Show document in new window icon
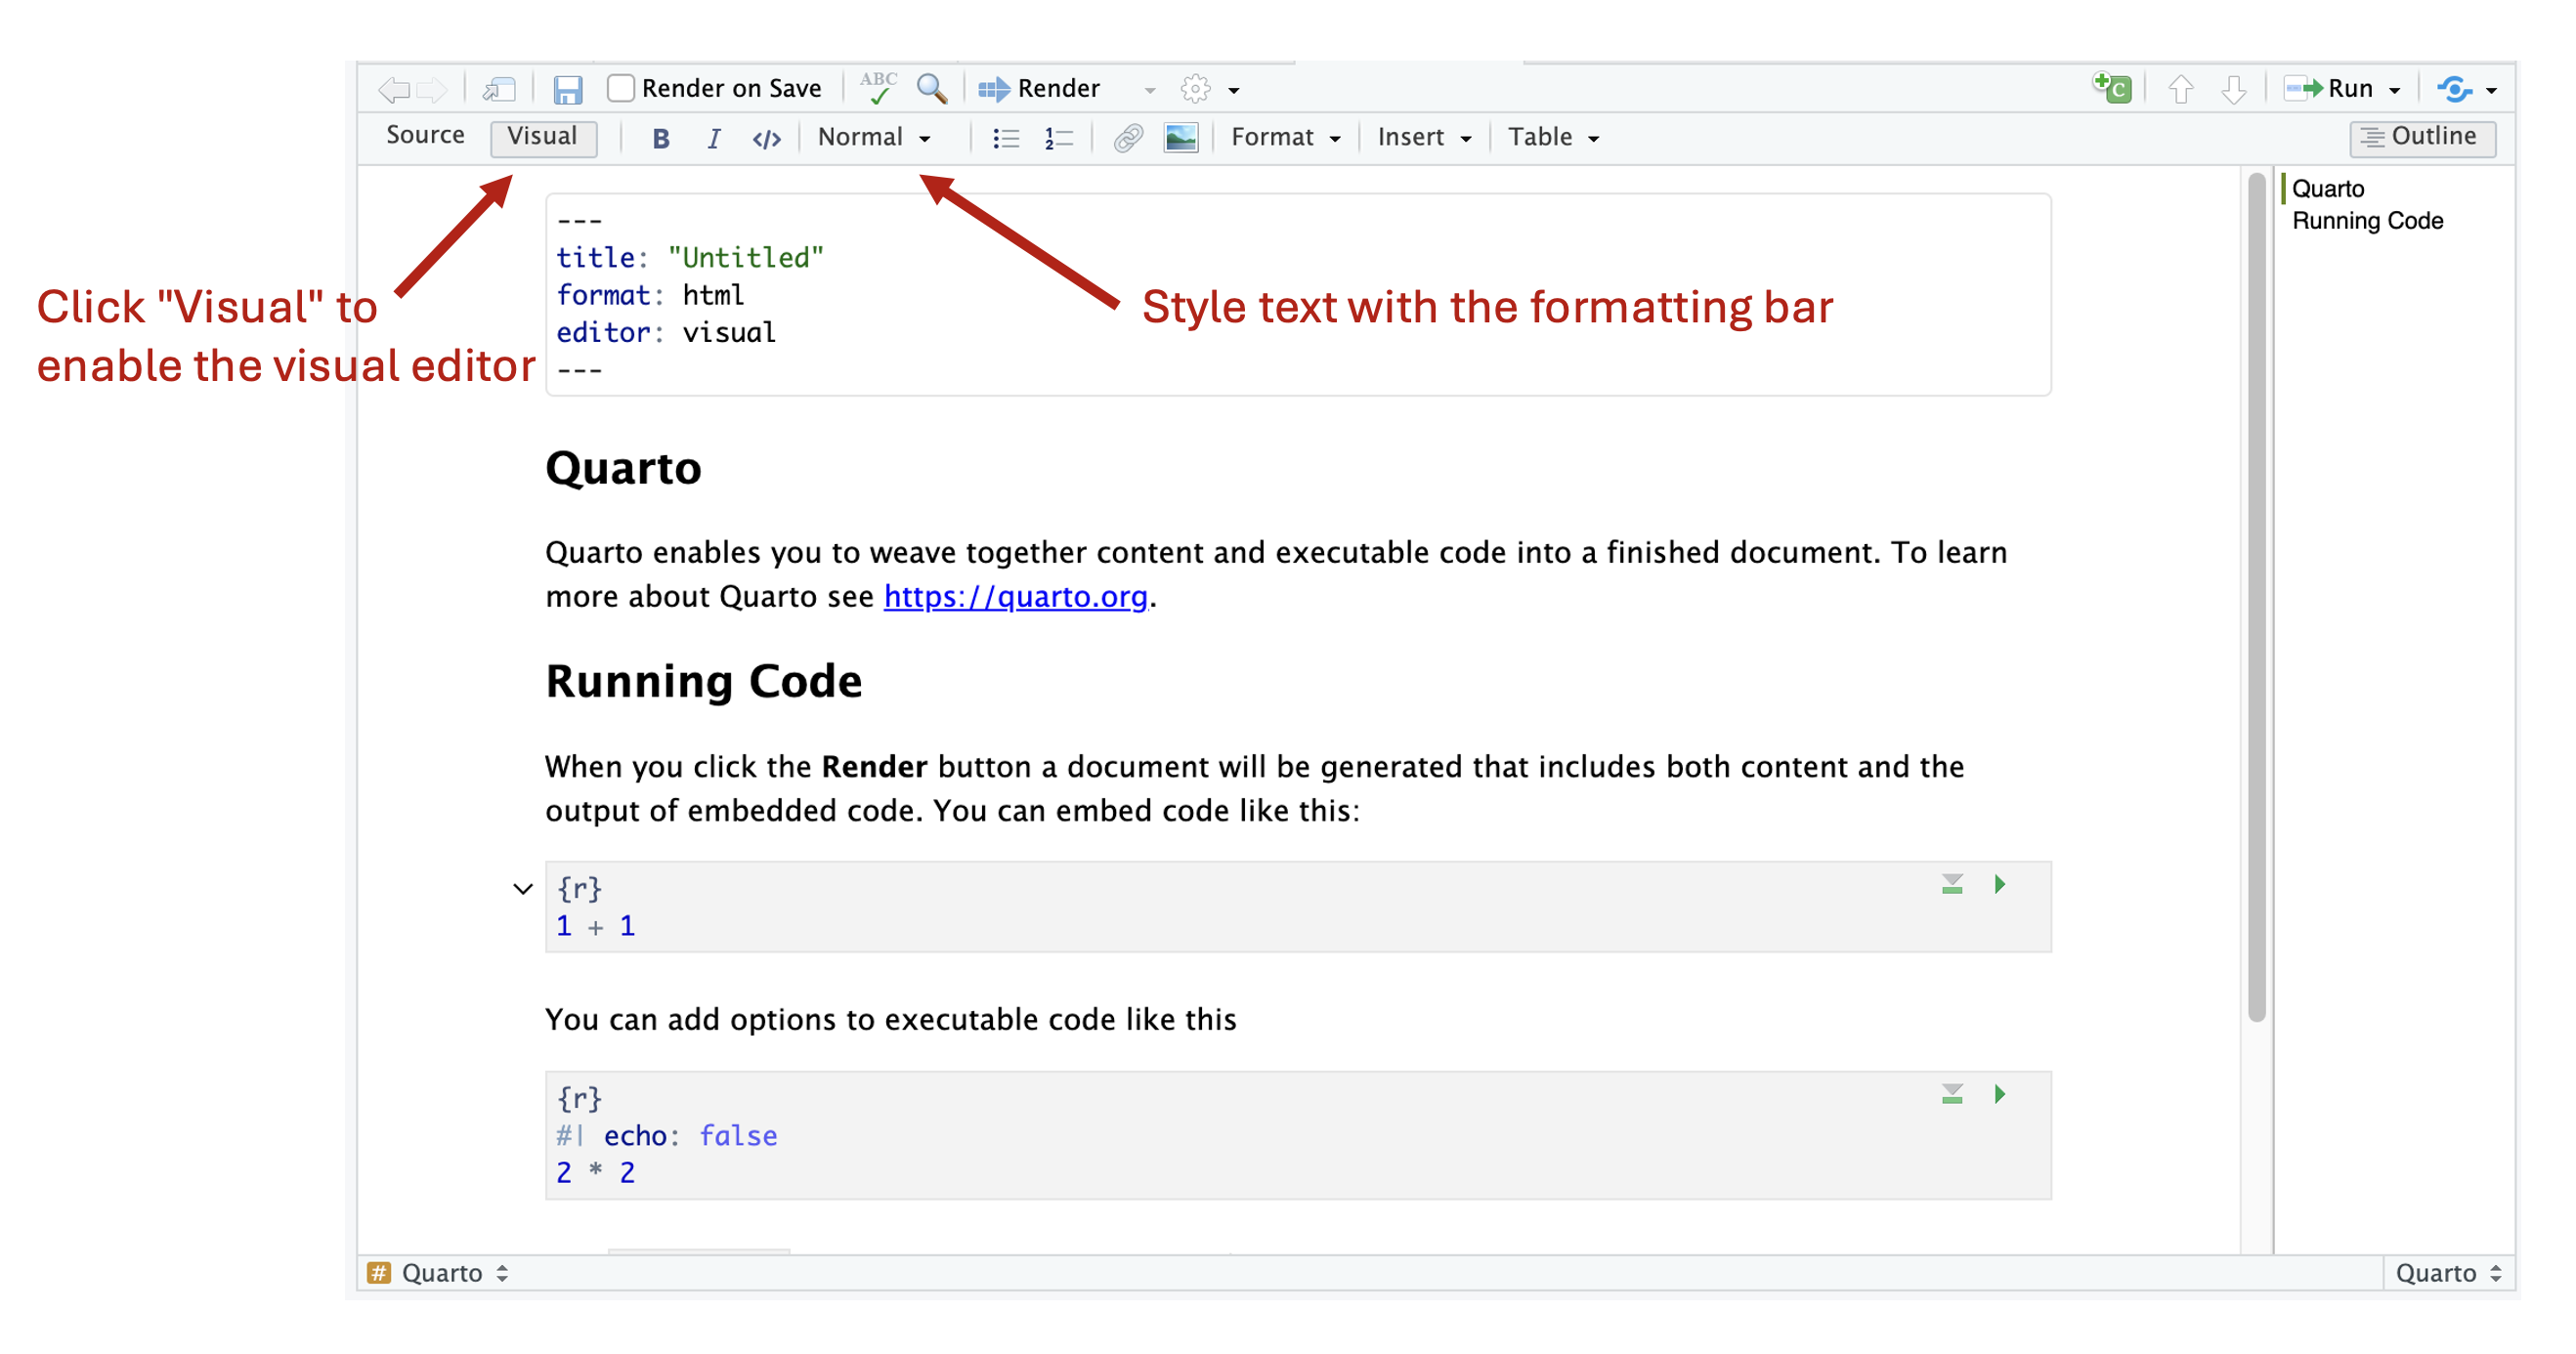Image resolution: width=2576 pixels, height=1354 pixels. click(x=498, y=89)
